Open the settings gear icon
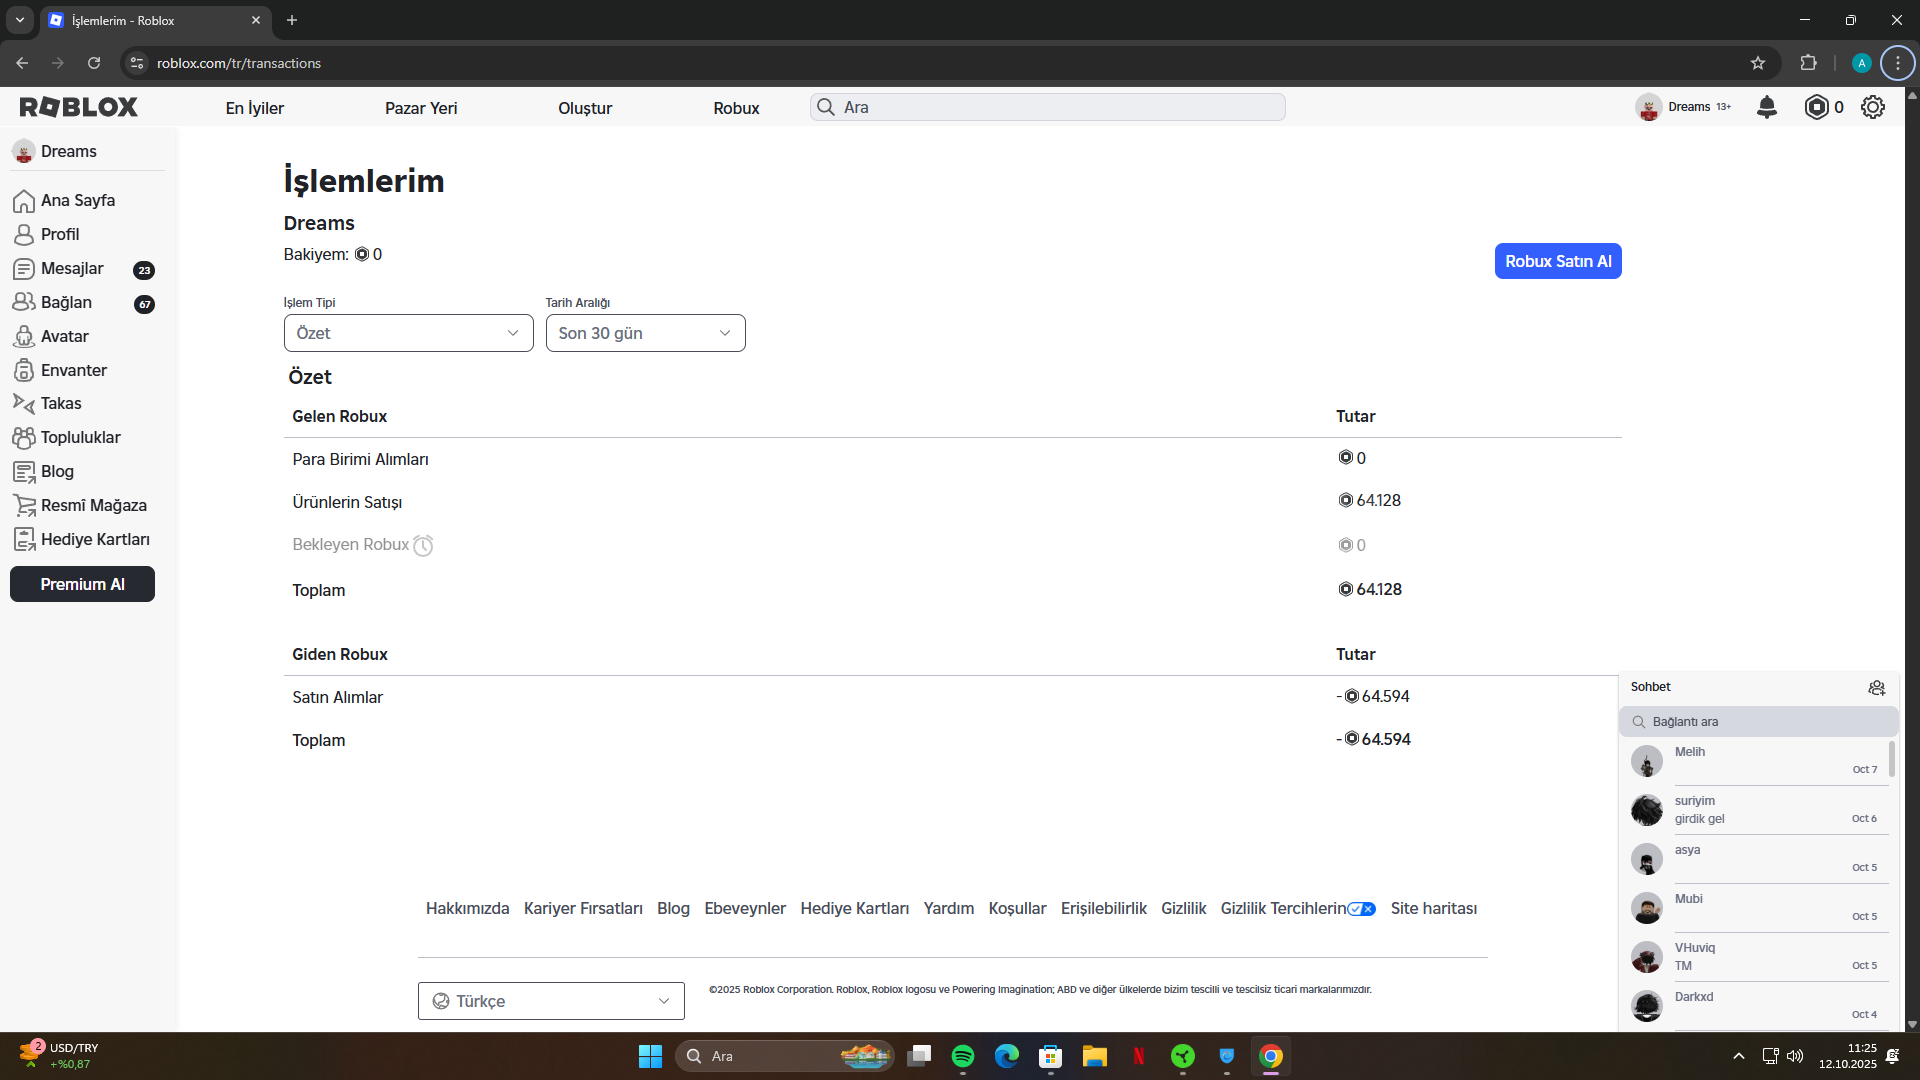This screenshot has height=1080, width=1920. (1873, 107)
